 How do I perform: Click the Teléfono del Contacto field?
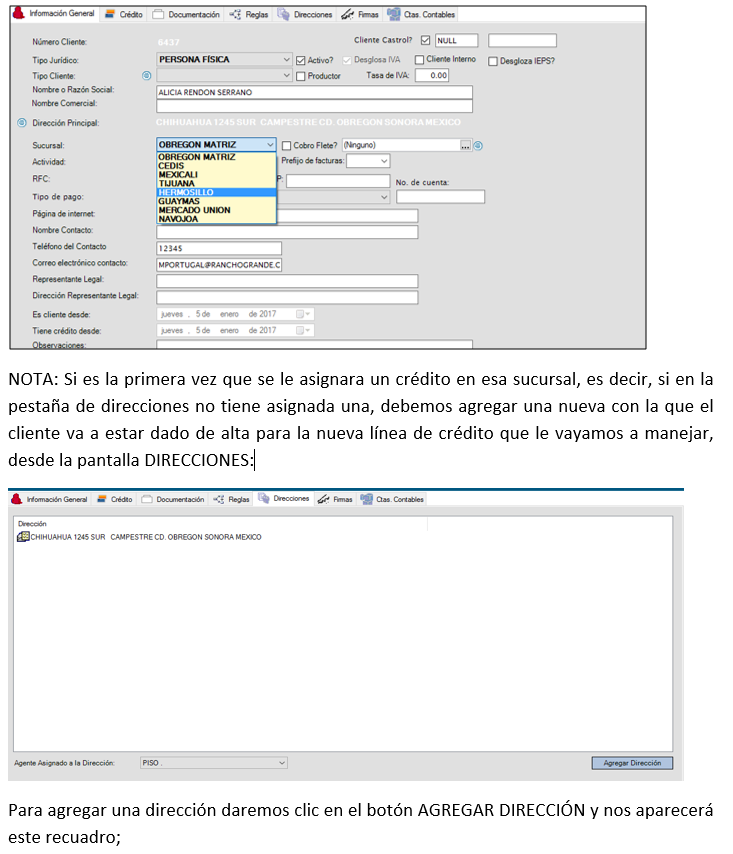pyautogui.click(x=219, y=248)
